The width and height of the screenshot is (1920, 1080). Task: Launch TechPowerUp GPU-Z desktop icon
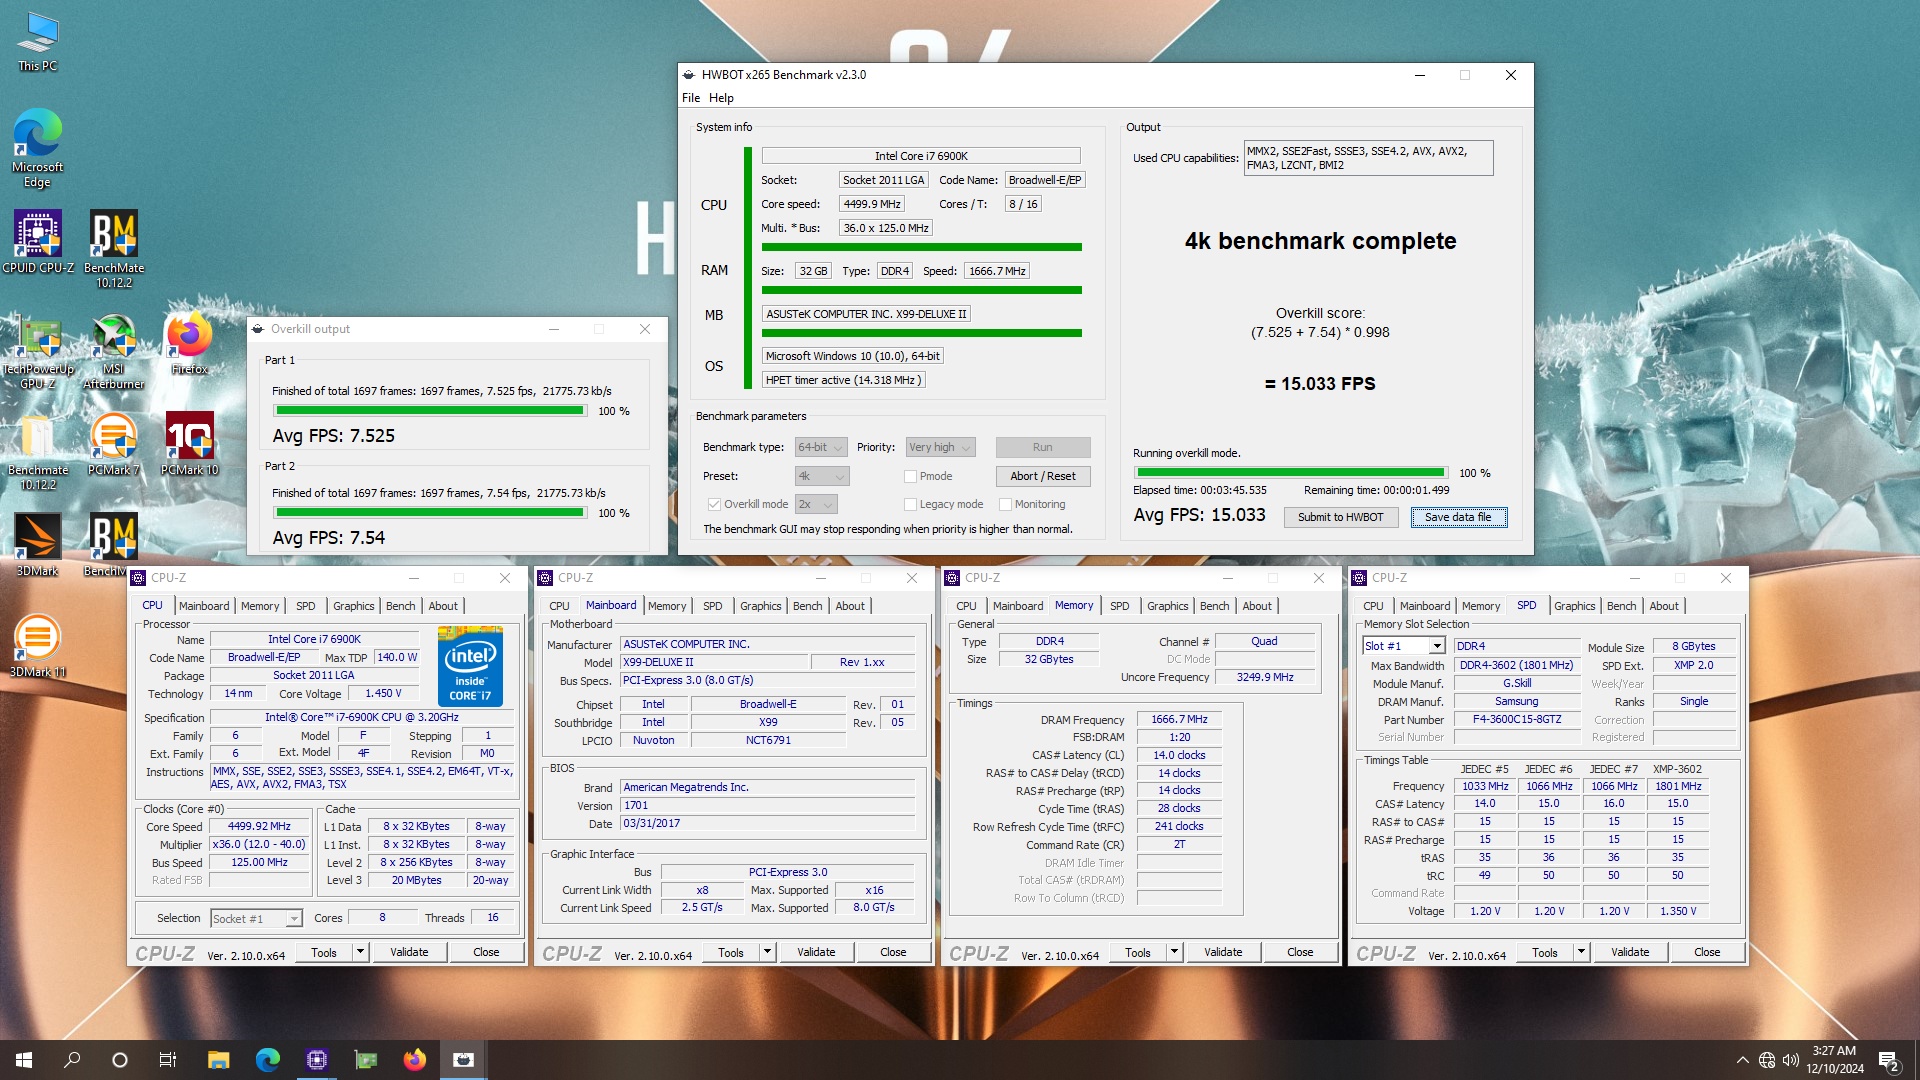click(38, 350)
